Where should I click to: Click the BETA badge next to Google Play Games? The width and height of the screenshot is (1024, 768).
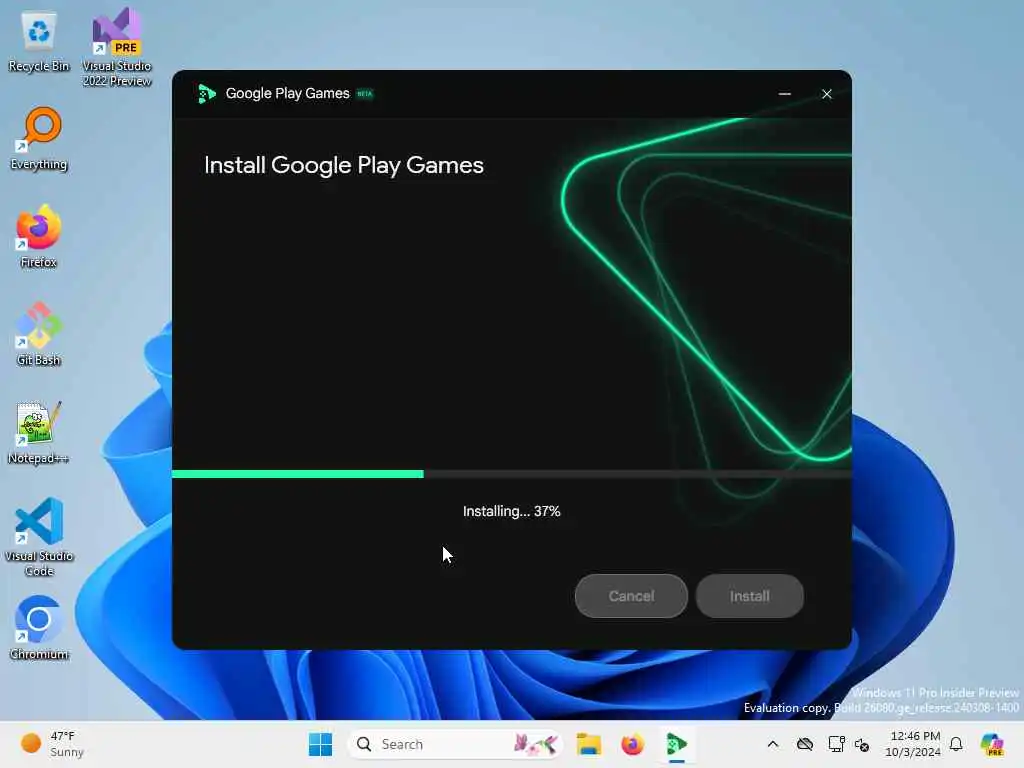coord(364,94)
